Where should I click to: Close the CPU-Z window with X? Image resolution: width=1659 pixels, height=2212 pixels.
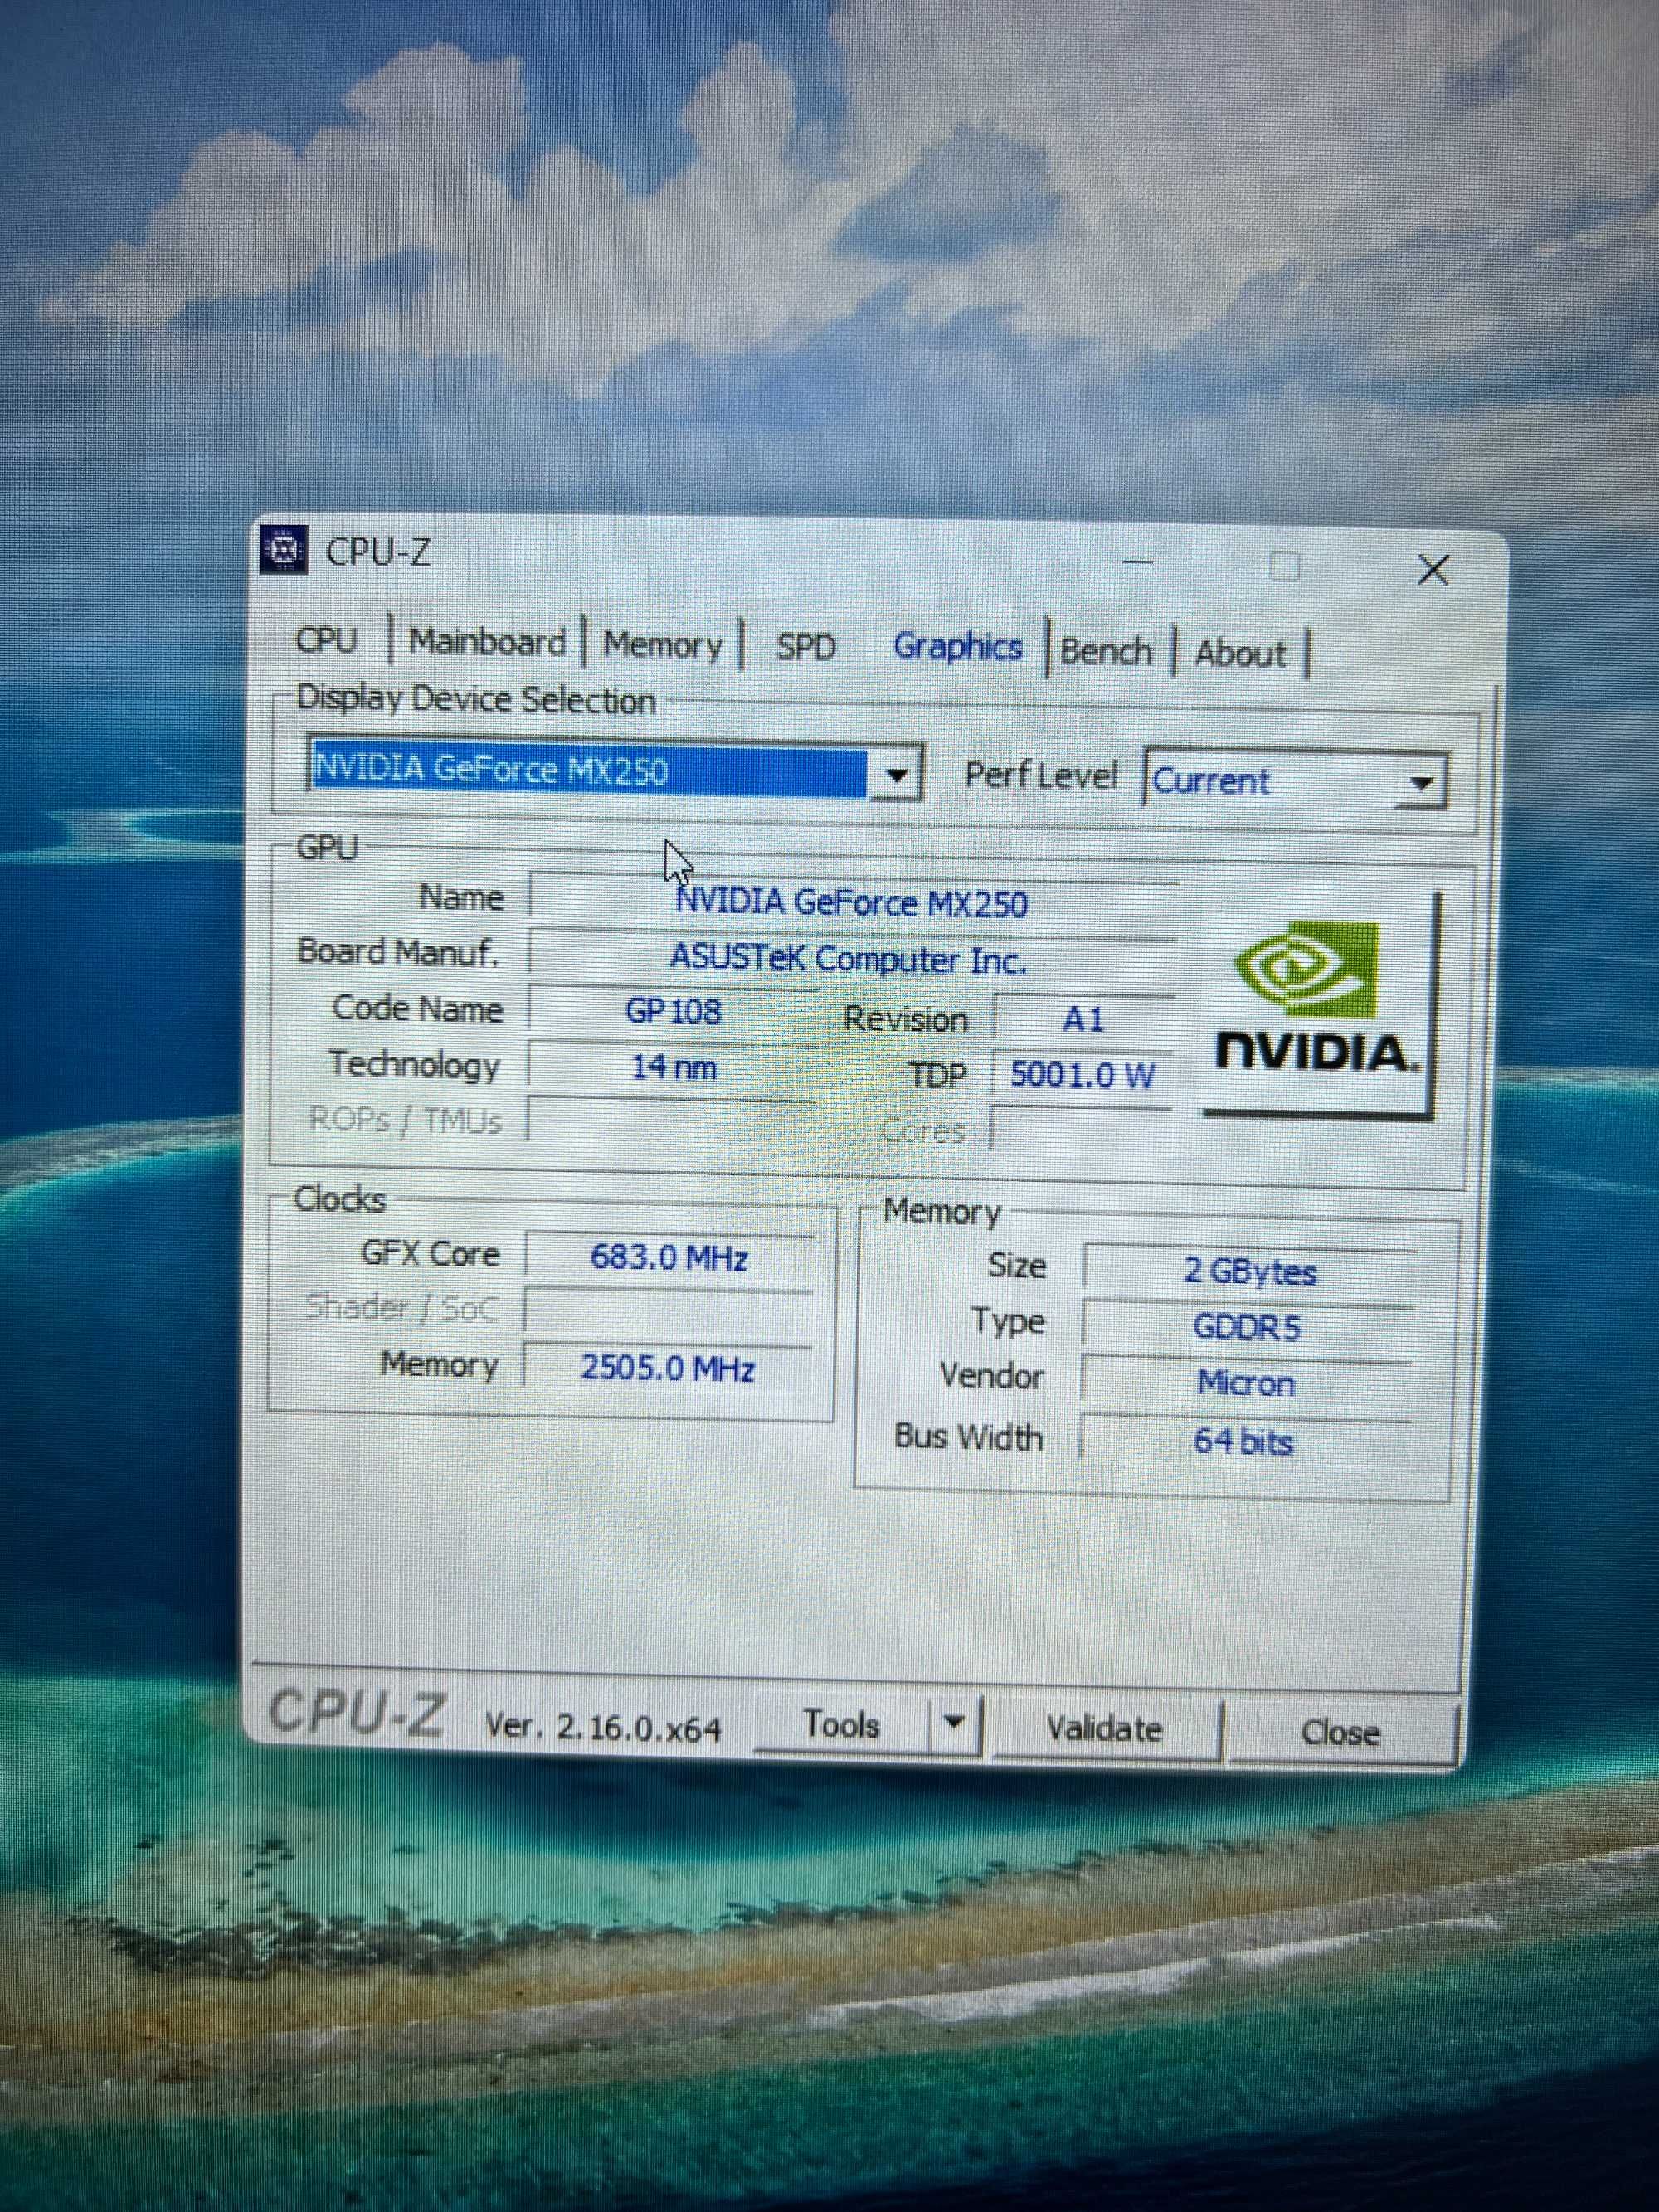(x=1433, y=570)
